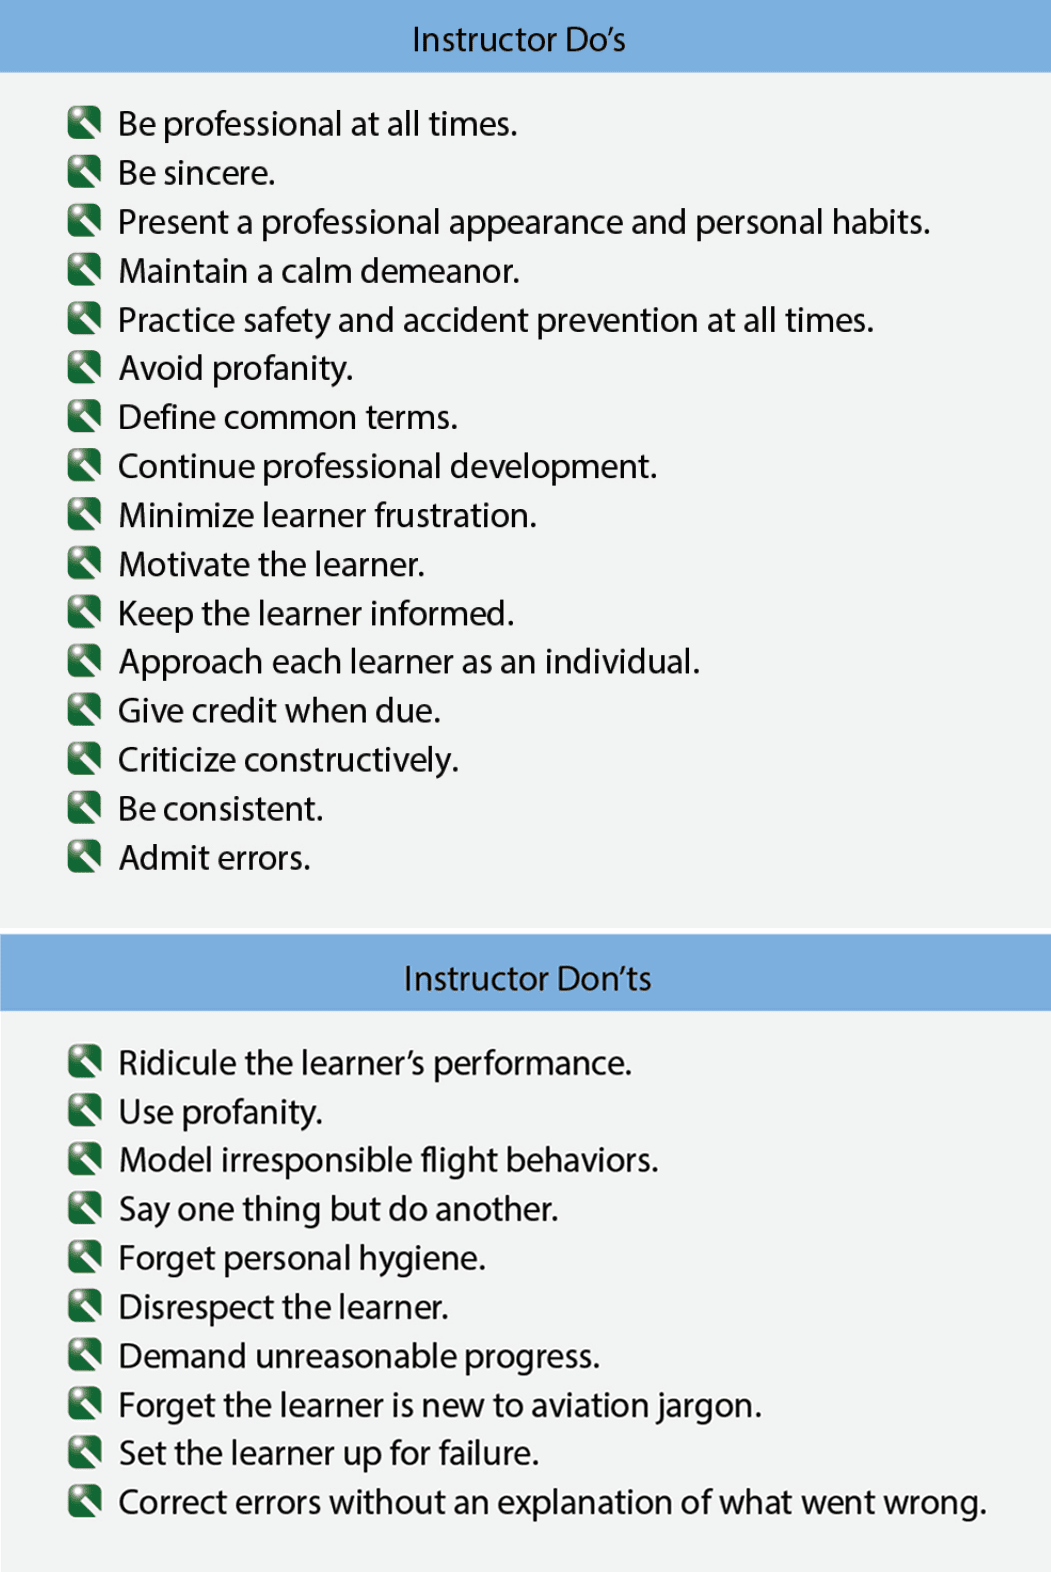Click the green icon next to 'Be consistent.'
1051x1572 pixels.
pyautogui.click(x=85, y=807)
